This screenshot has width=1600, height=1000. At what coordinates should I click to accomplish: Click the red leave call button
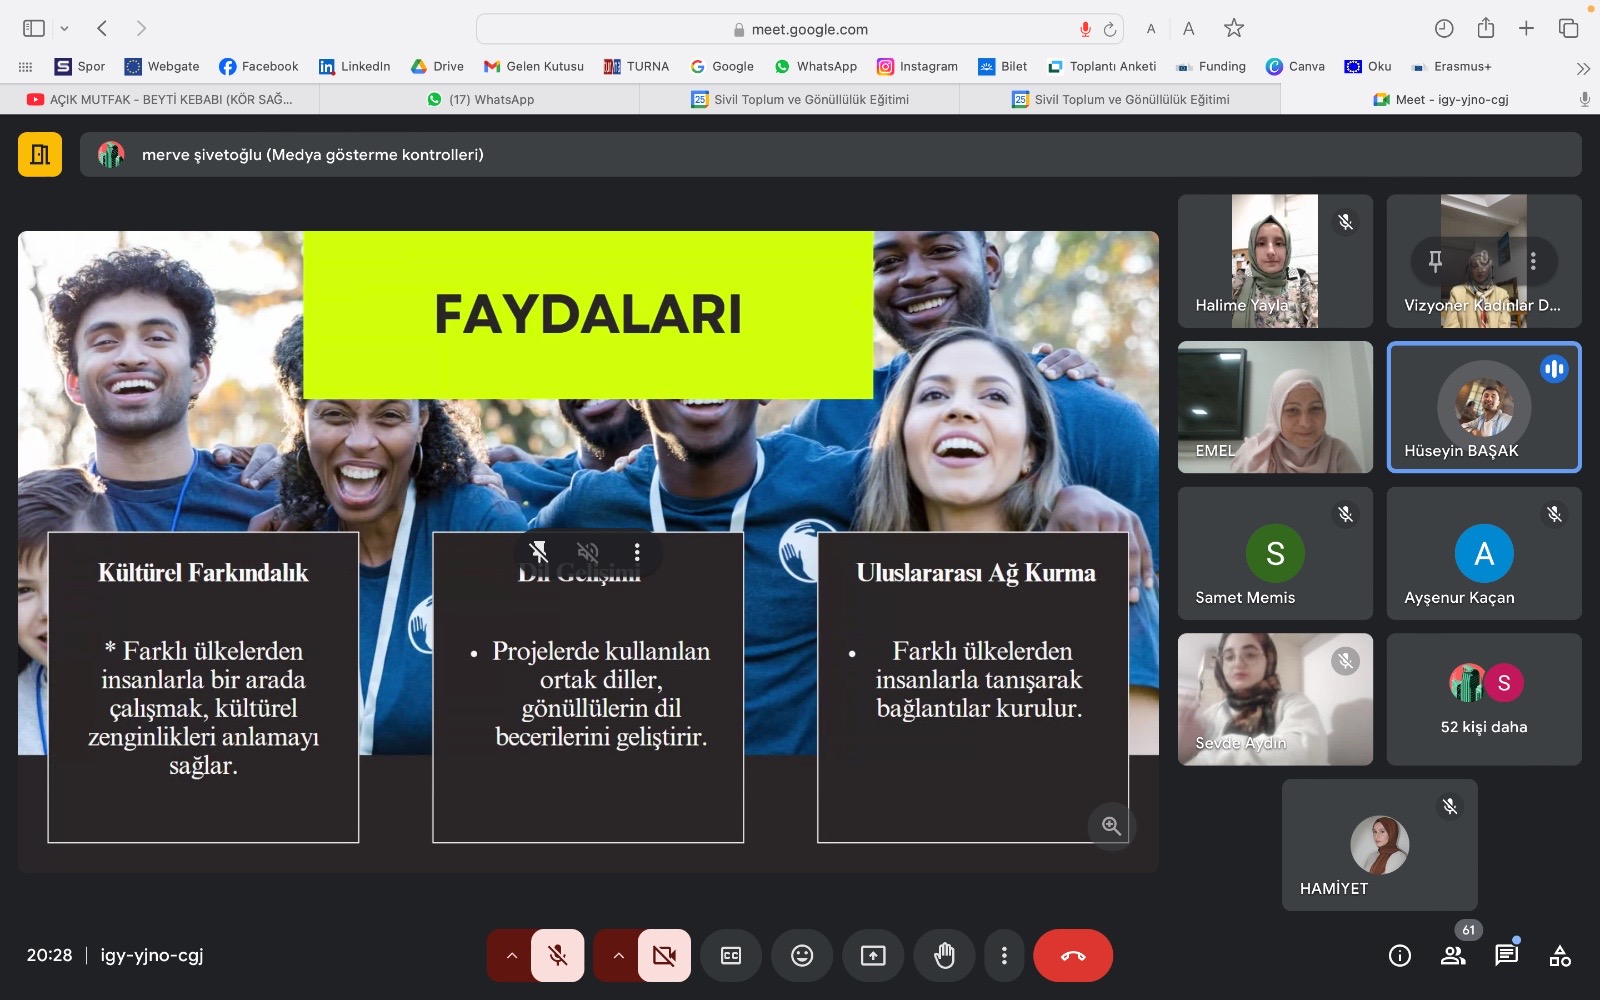(x=1072, y=956)
